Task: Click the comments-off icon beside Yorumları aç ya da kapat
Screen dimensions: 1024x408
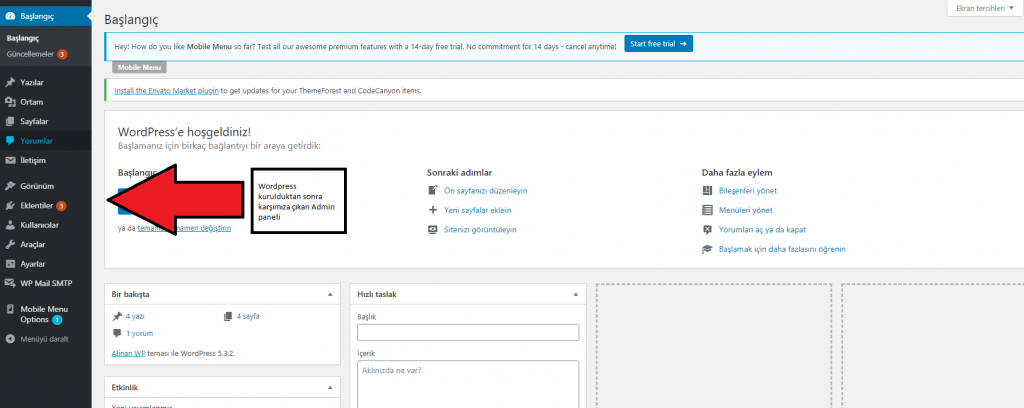Action: click(707, 230)
